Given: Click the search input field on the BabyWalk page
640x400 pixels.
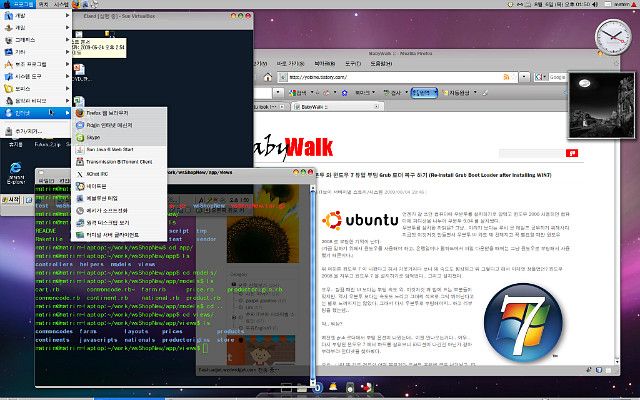Looking at the screenshot, I should click(532, 153).
